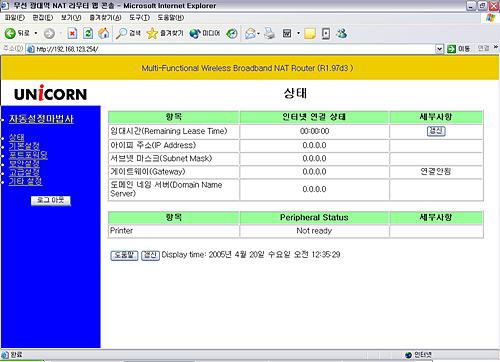Click the Windows flag logo in menu bar
Viewport: 500px width, 362px height.
point(490,18)
